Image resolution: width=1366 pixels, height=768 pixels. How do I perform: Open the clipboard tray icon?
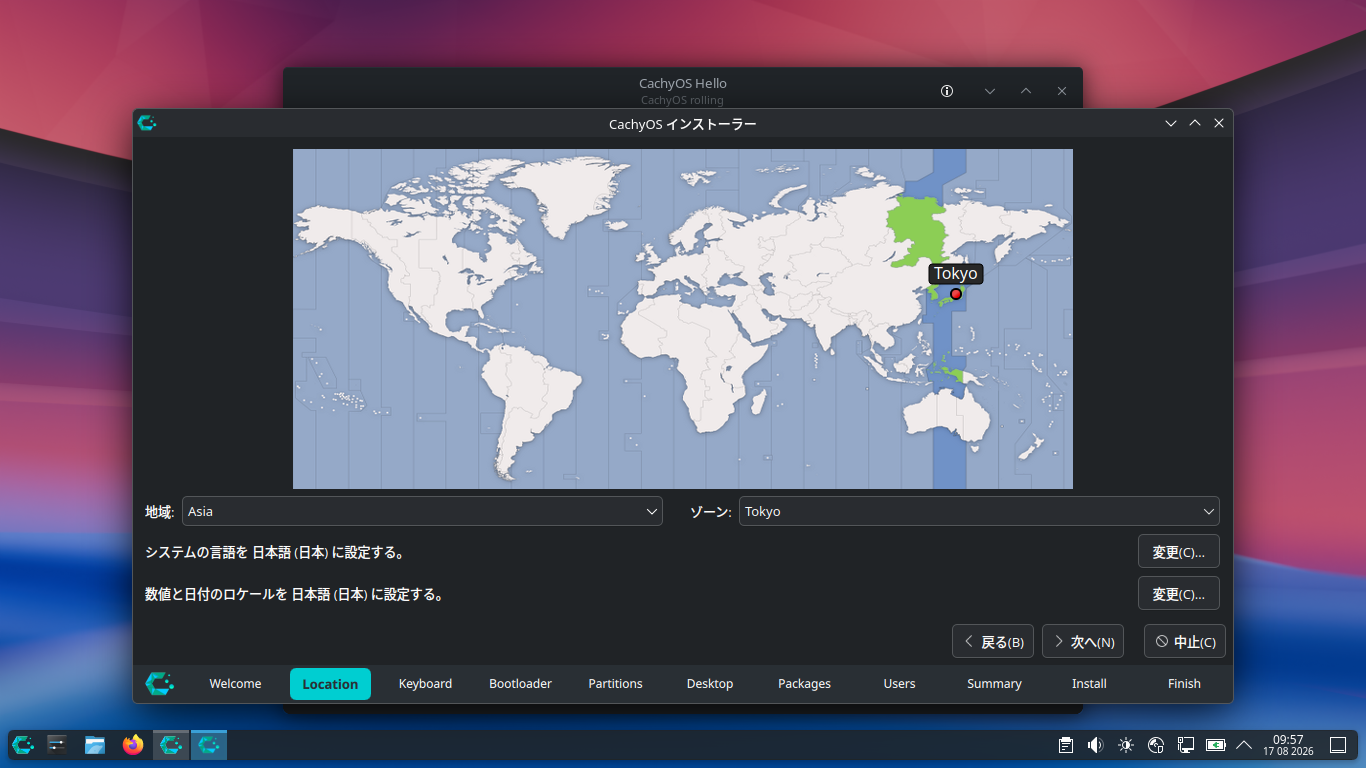tap(1066, 745)
